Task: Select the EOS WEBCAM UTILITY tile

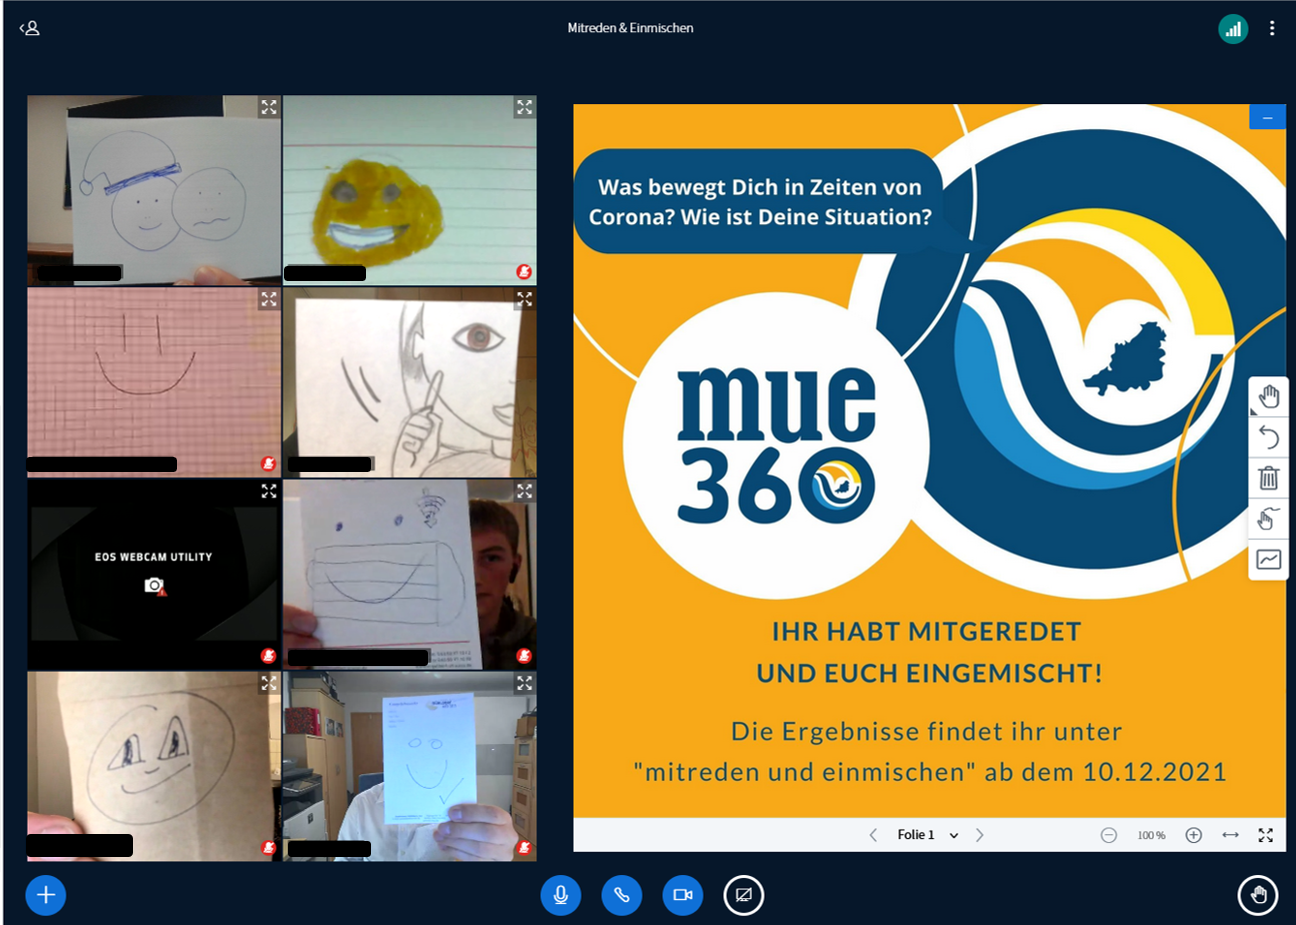Action: (x=154, y=574)
